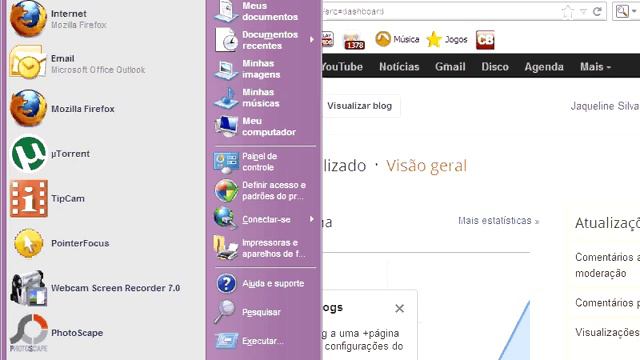Click Visão geral heading link

coord(427,166)
